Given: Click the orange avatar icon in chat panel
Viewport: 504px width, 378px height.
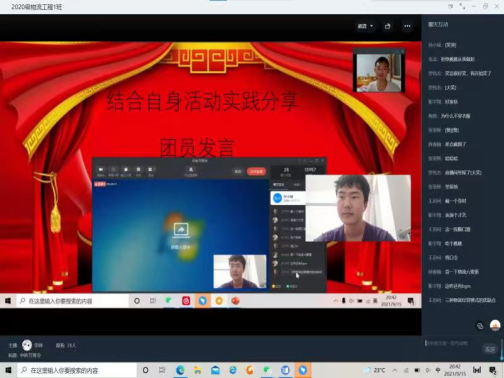Looking at the screenshot, I should tap(495, 325).
